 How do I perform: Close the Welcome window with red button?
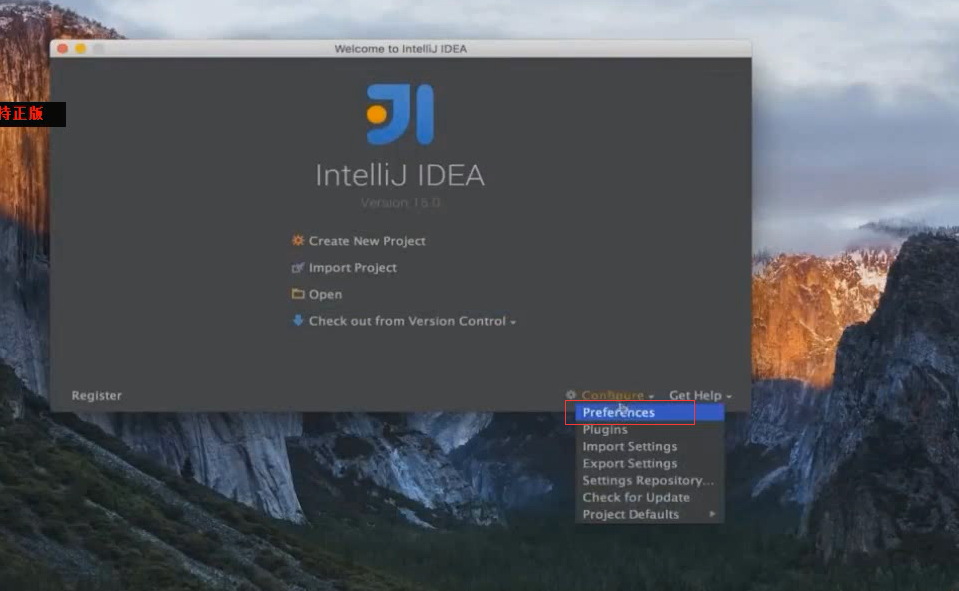click(x=62, y=48)
